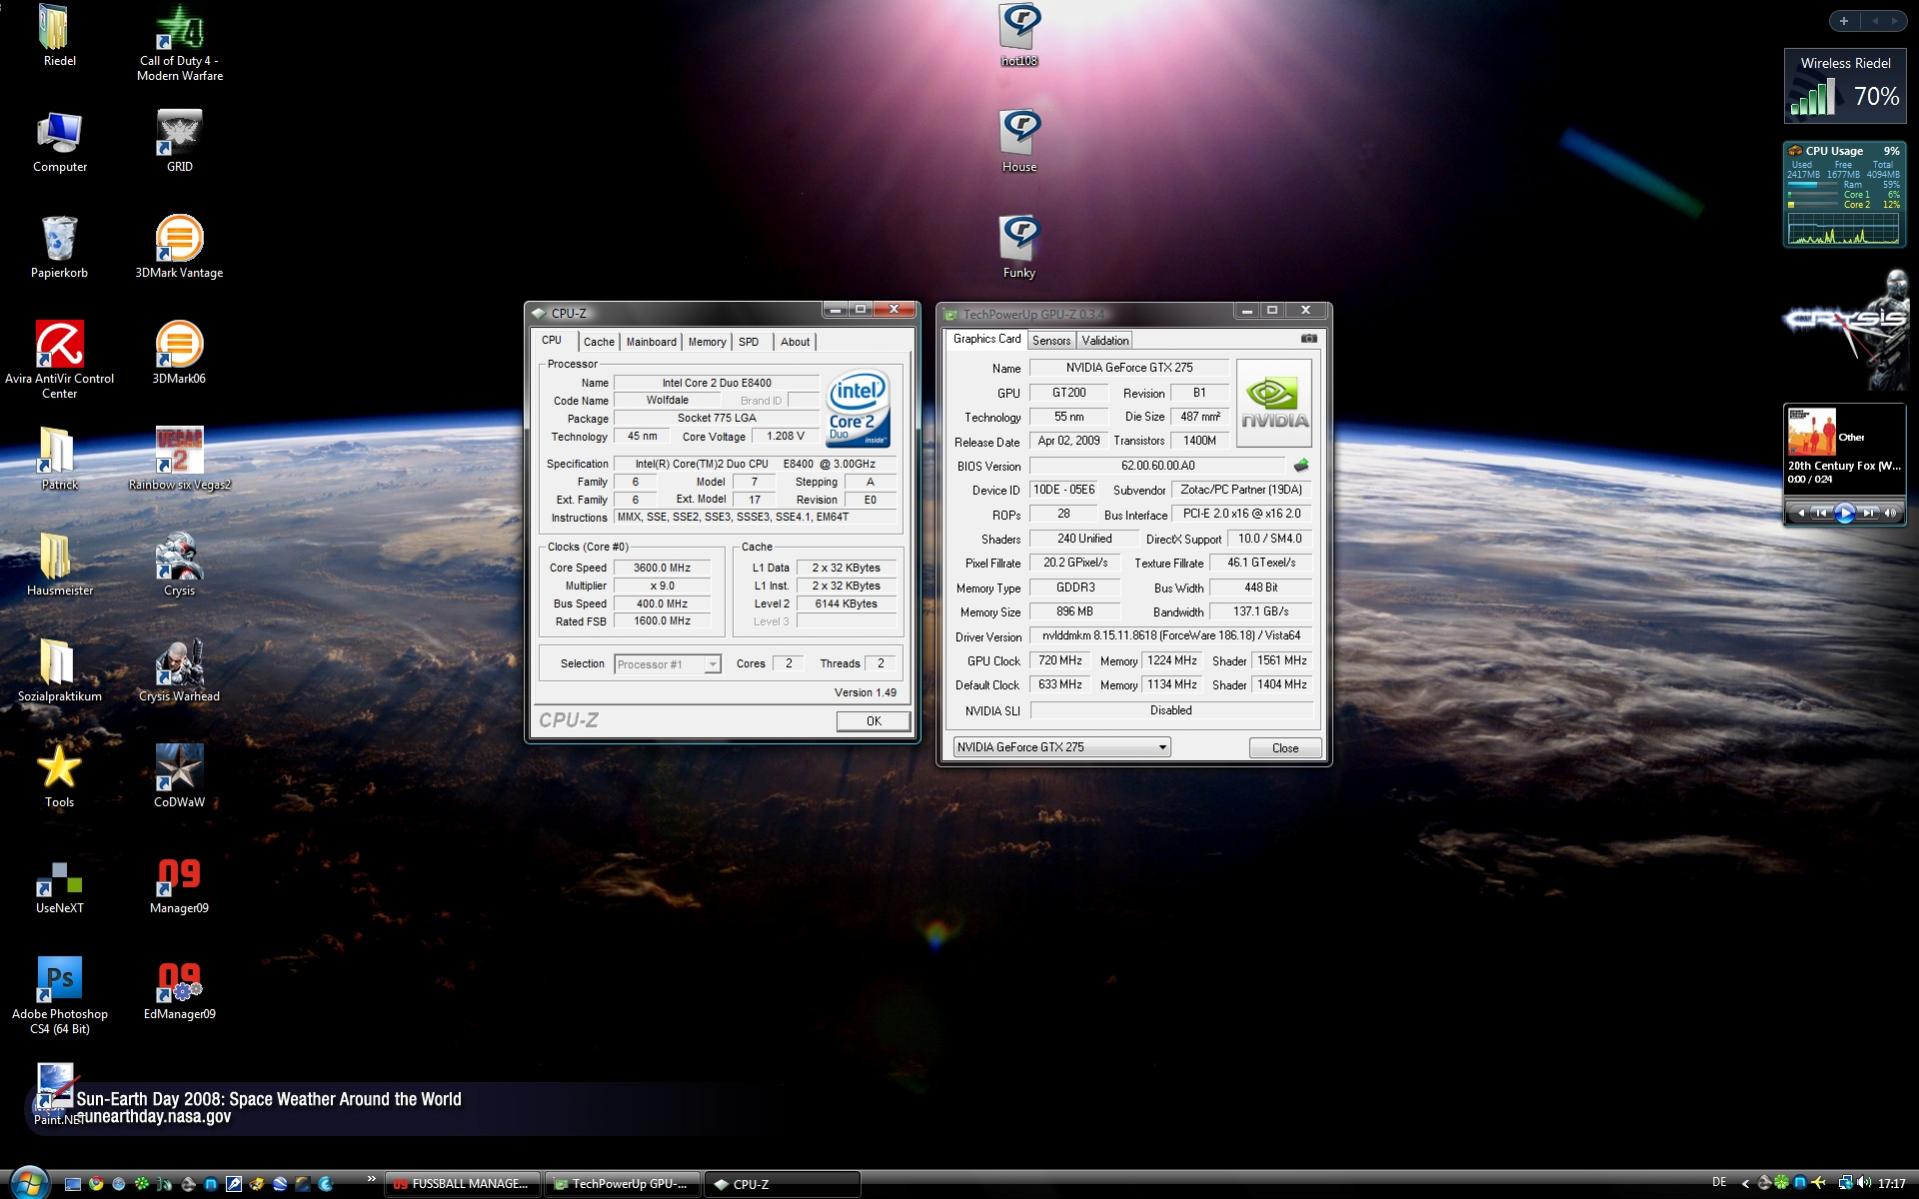Click the CPU-Z taskbar button
Viewport: 1919px width, 1199px height.
783,1184
